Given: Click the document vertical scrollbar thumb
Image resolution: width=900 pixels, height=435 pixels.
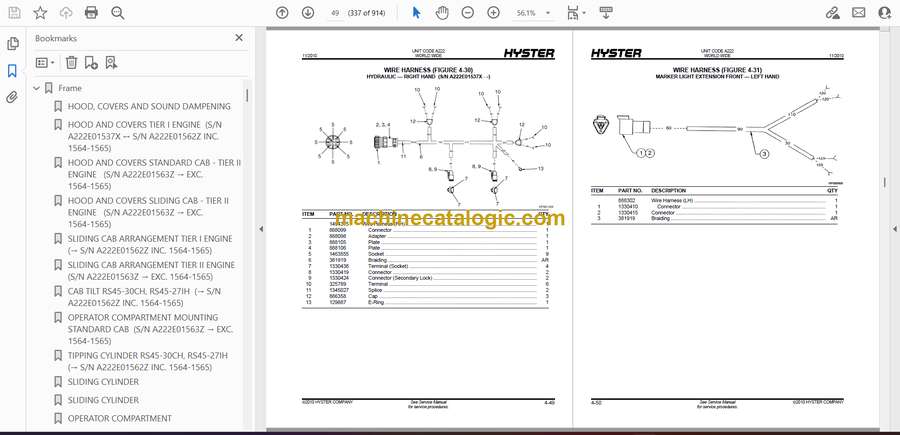Looking at the screenshot, I should coord(885,182).
